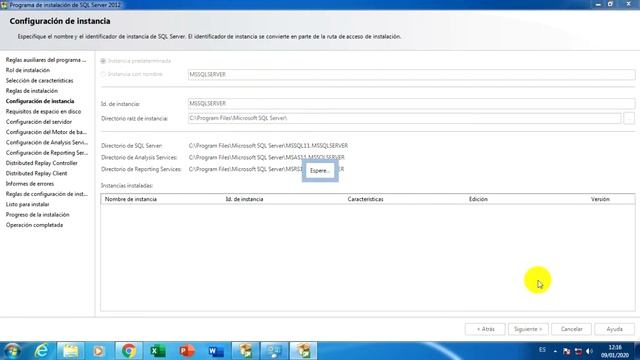Click the Atrás button
640x360 pixels.
485,329
